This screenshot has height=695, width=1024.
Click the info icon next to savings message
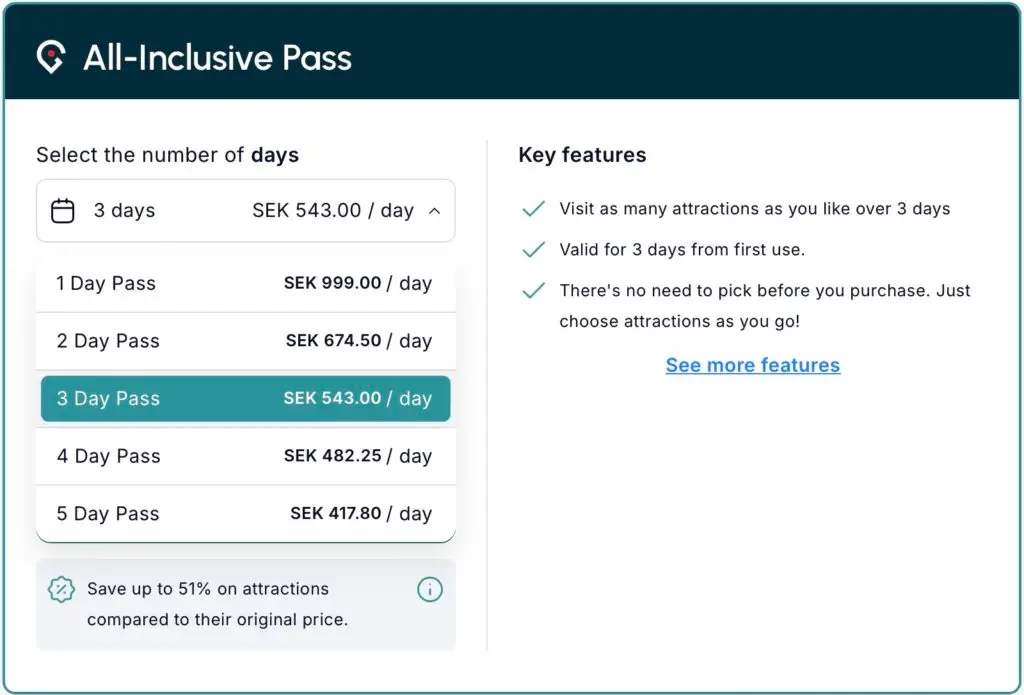(430, 590)
